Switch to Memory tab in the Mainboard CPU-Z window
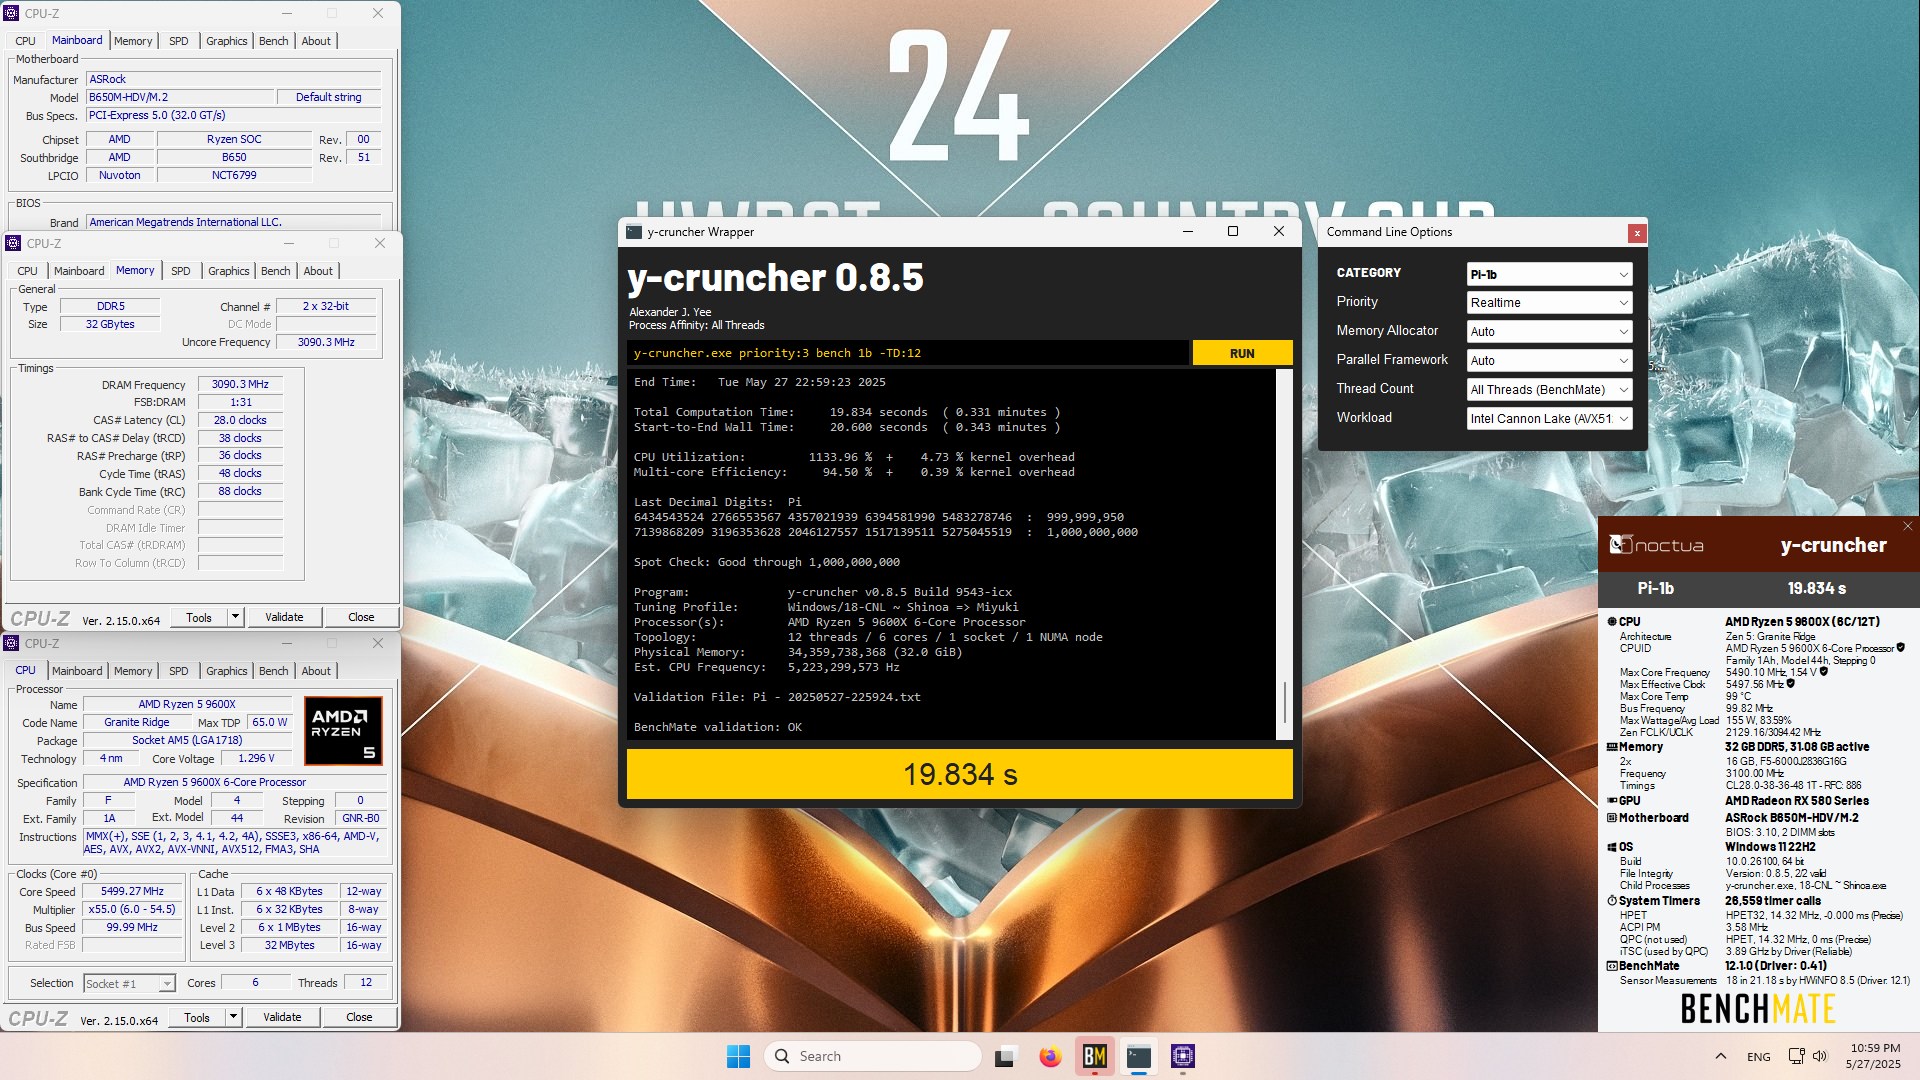This screenshot has width=1920, height=1080. pyautogui.click(x=133, y=41)
